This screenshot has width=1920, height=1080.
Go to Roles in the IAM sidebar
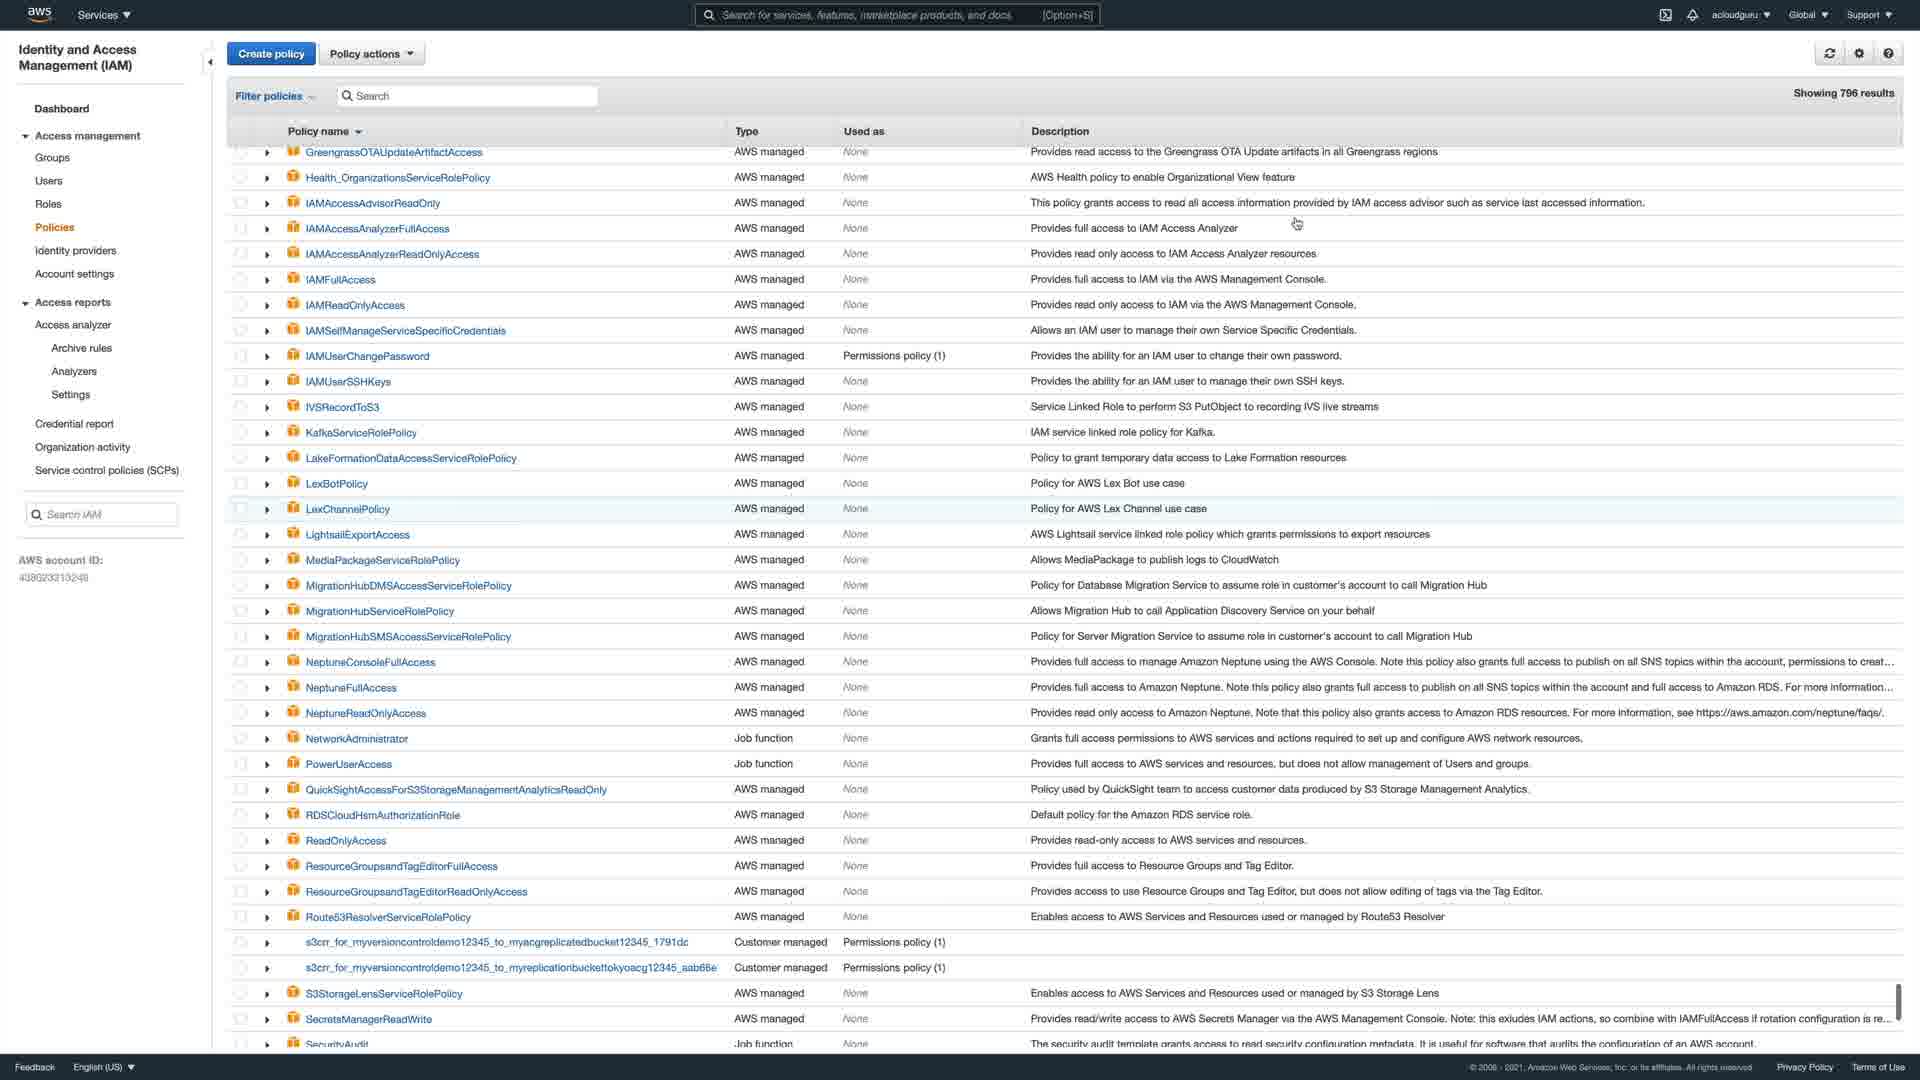(x=48, y=204)
